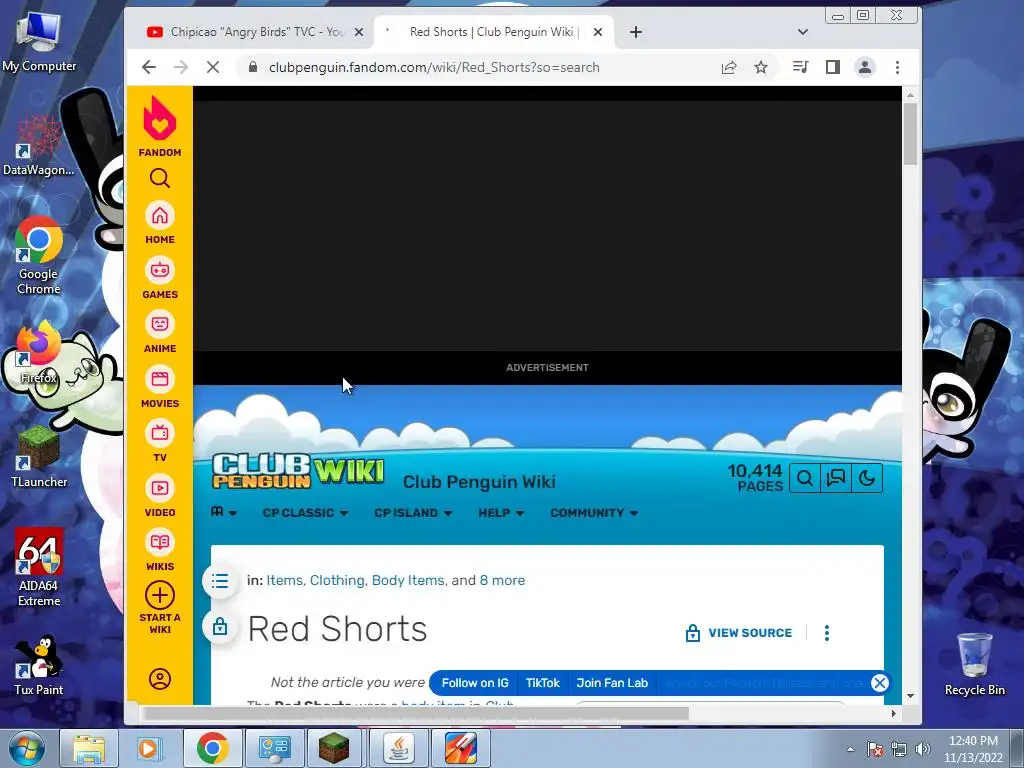Viewport: 1024px width, 768px height.
Task: Stop loading the page
Action: [212, 67]
